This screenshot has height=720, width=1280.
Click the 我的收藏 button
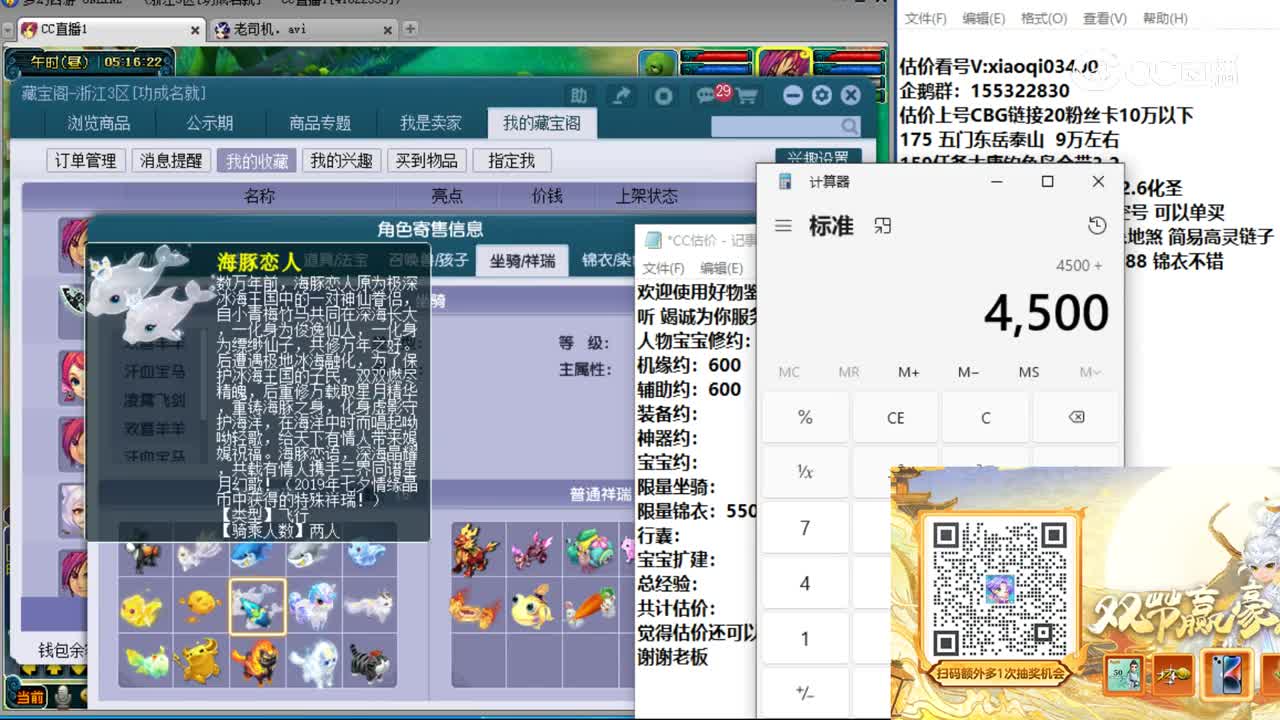click(x=256, y=161)
